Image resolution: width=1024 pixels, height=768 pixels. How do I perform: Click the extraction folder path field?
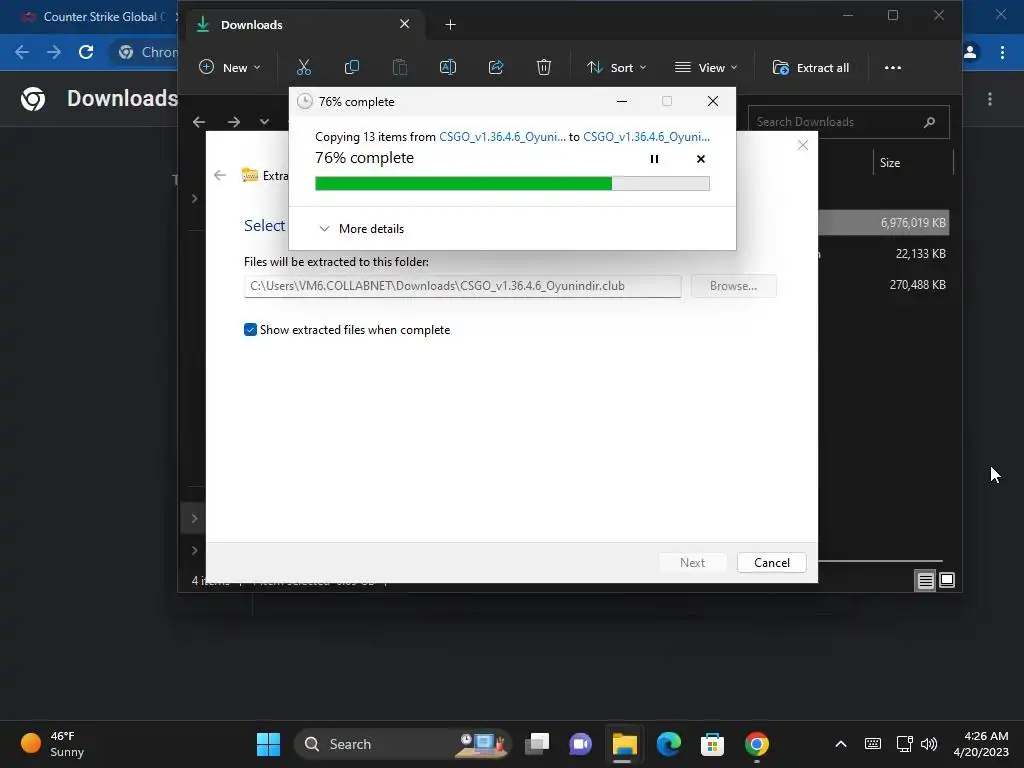[x=462, y=286]
